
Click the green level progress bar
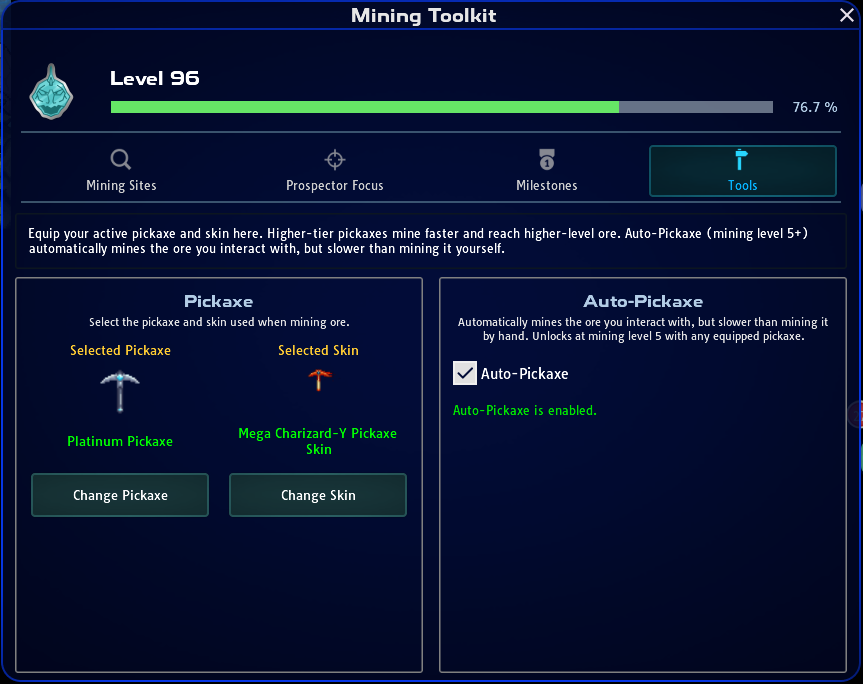pos(441,107)
